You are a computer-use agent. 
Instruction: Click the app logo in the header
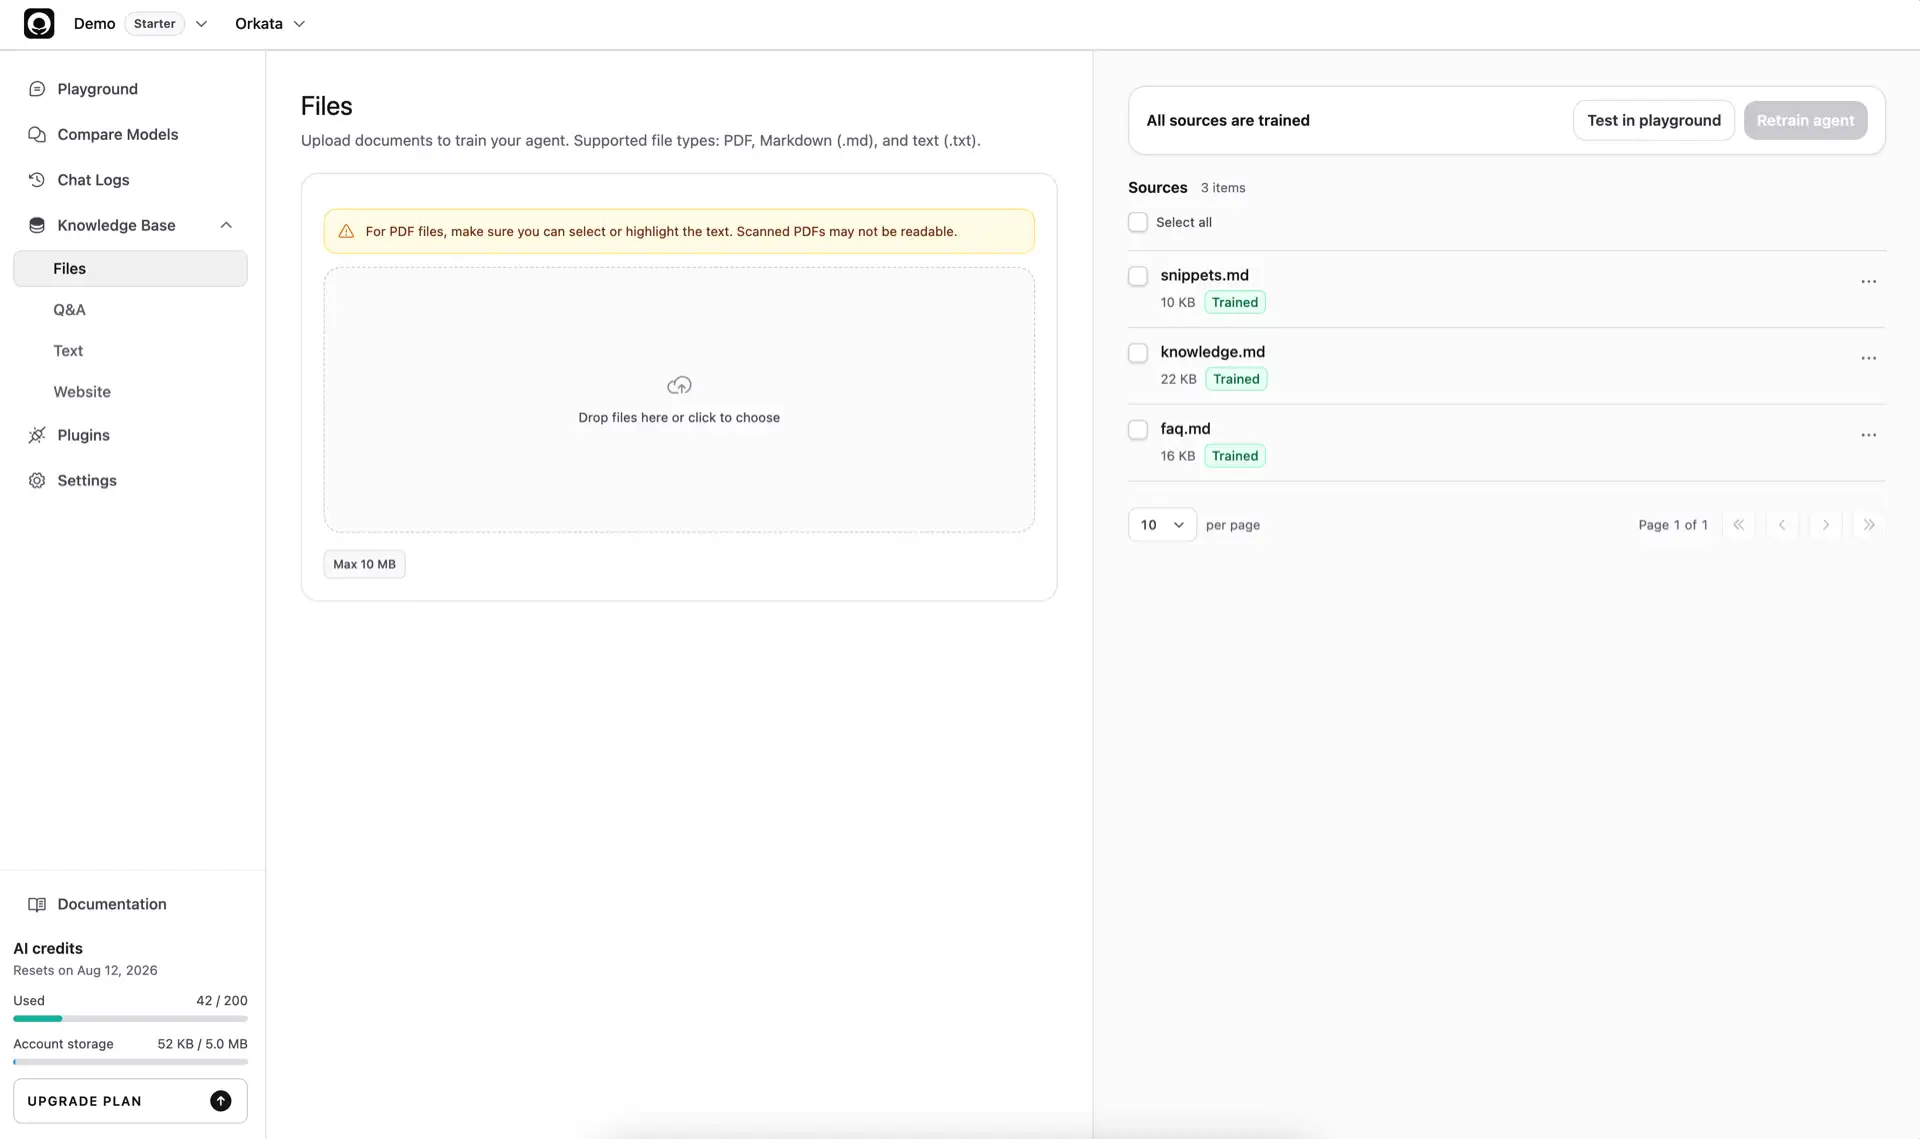[39, 23]
